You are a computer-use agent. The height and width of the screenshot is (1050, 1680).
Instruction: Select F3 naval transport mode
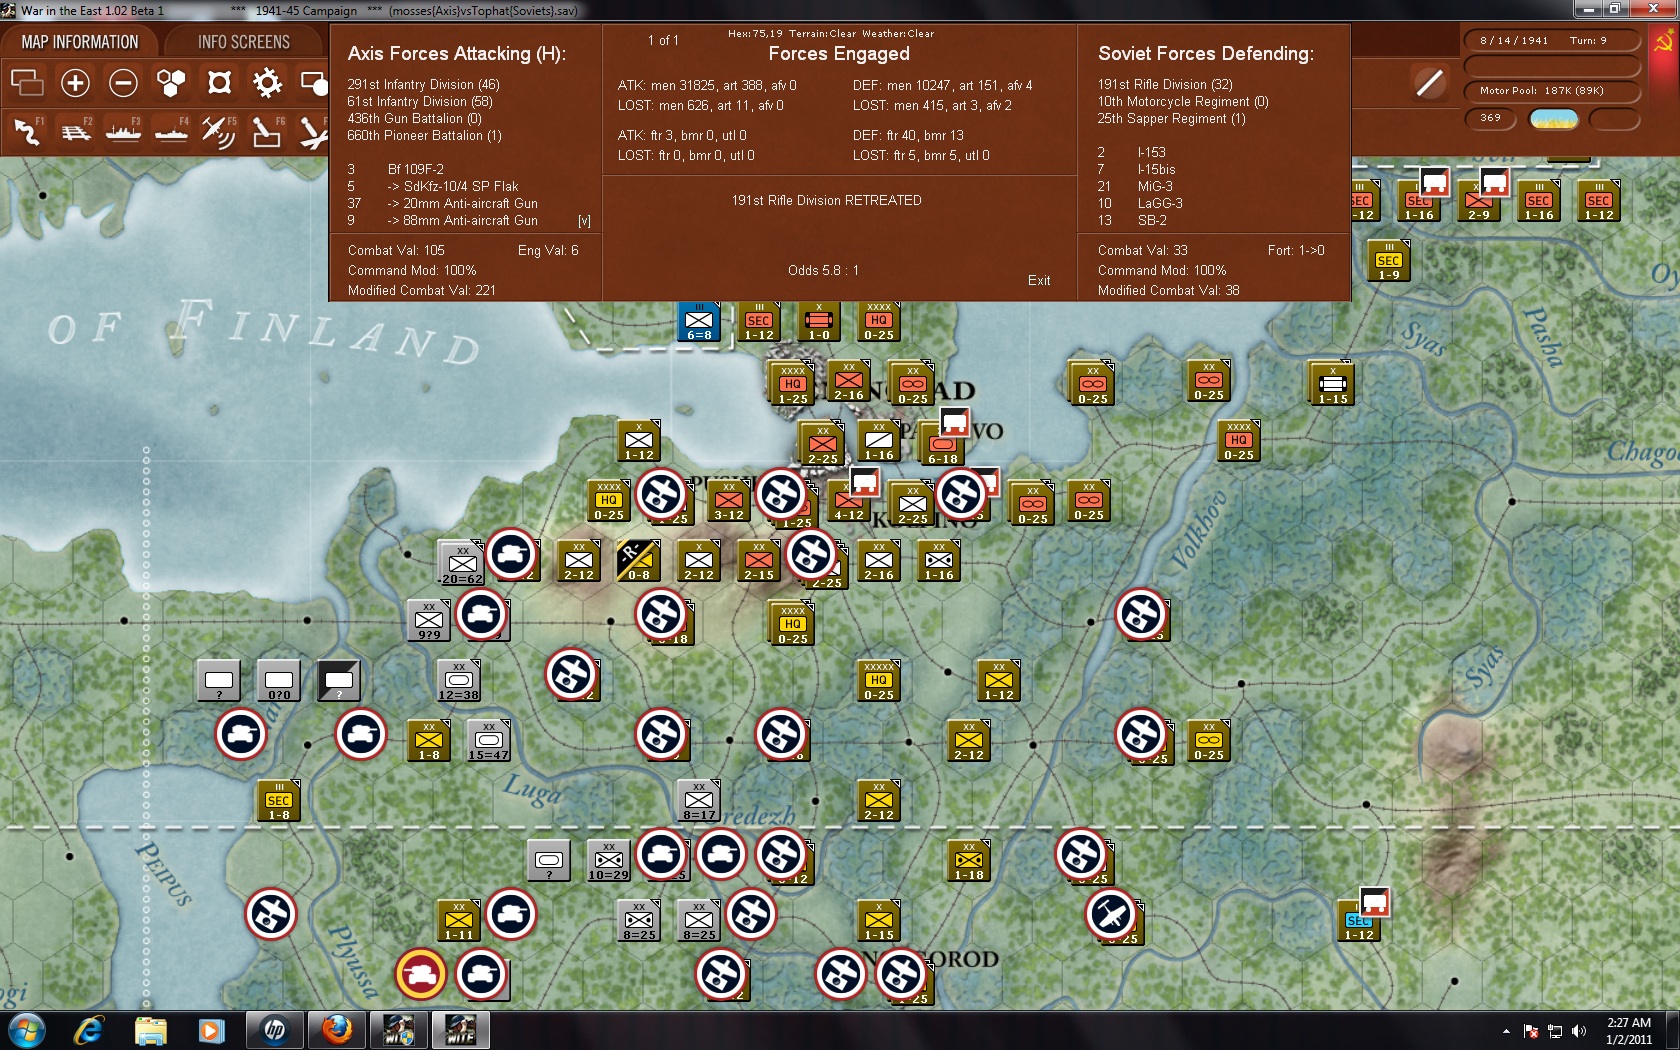point(123,132)
